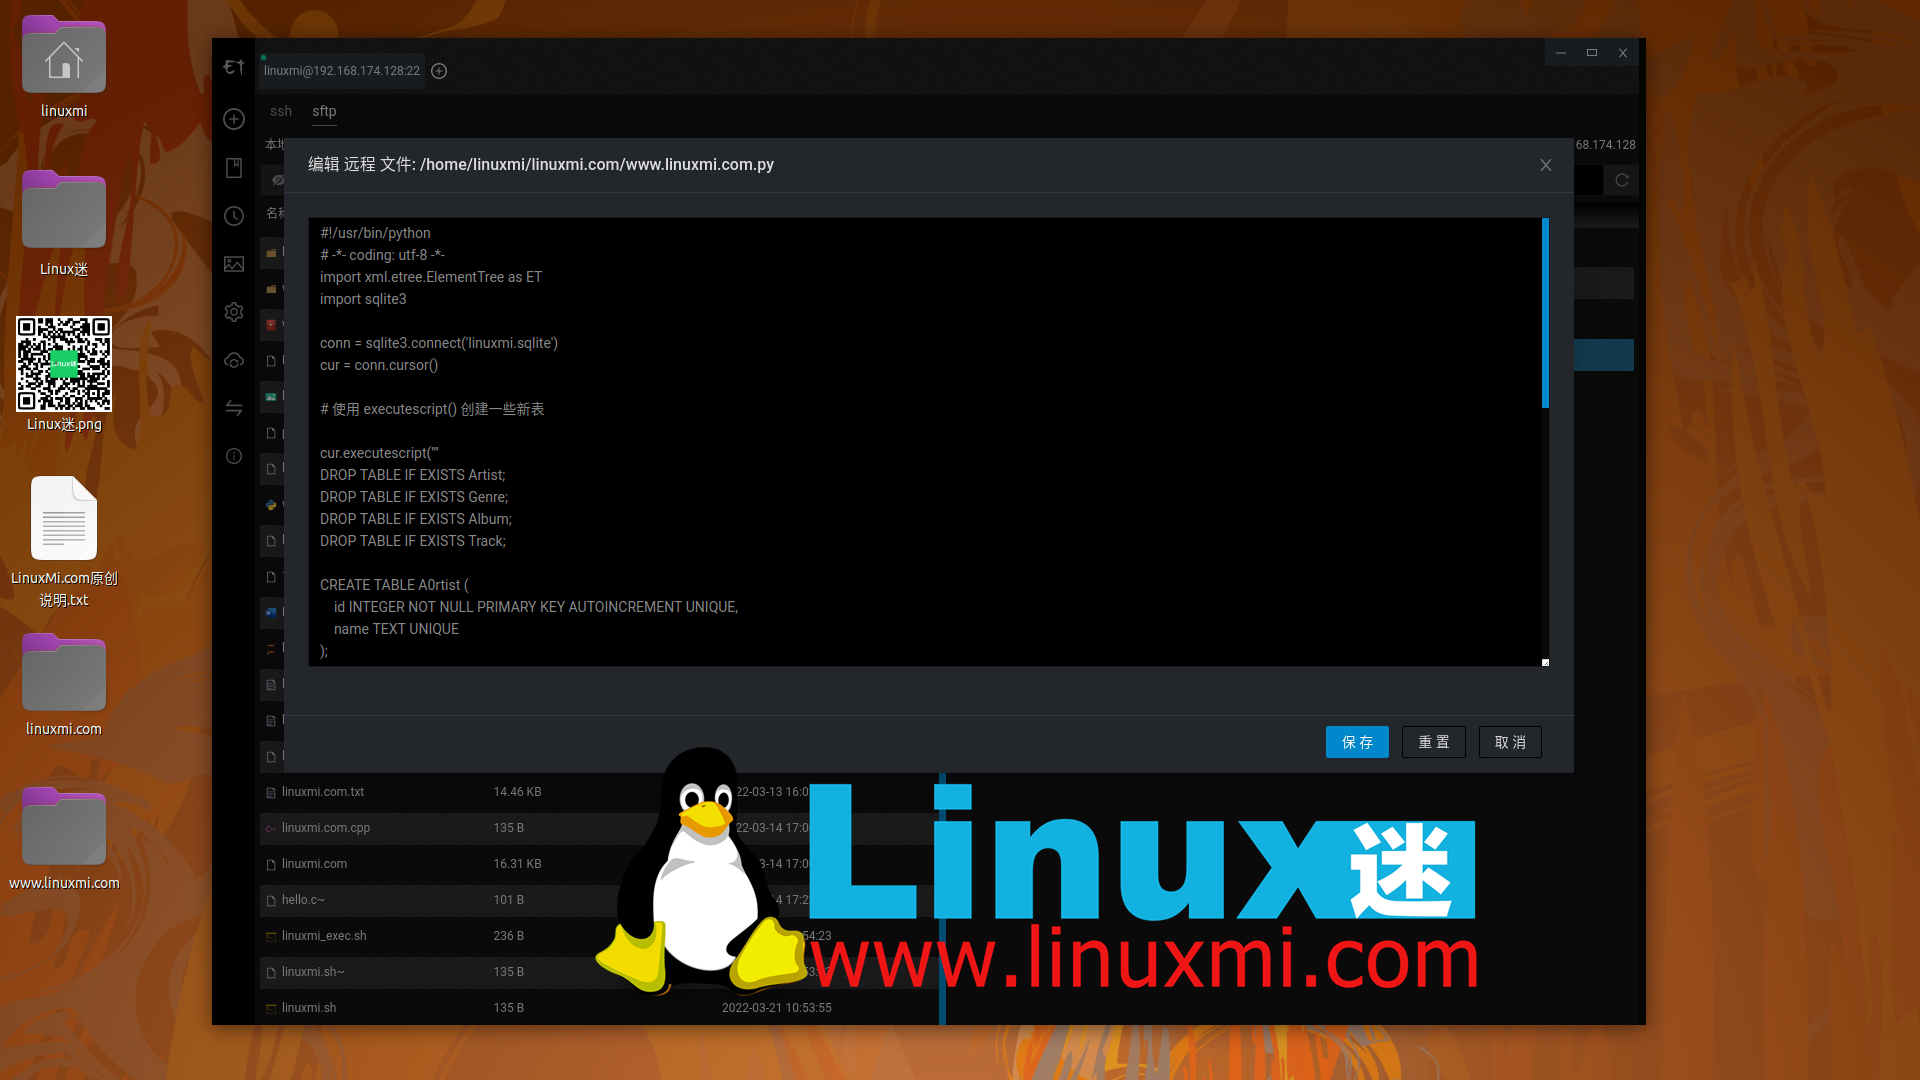Open cloud sync icon in sidebar
This screenshot has width=1920, height=1080.
pos(234,360)
